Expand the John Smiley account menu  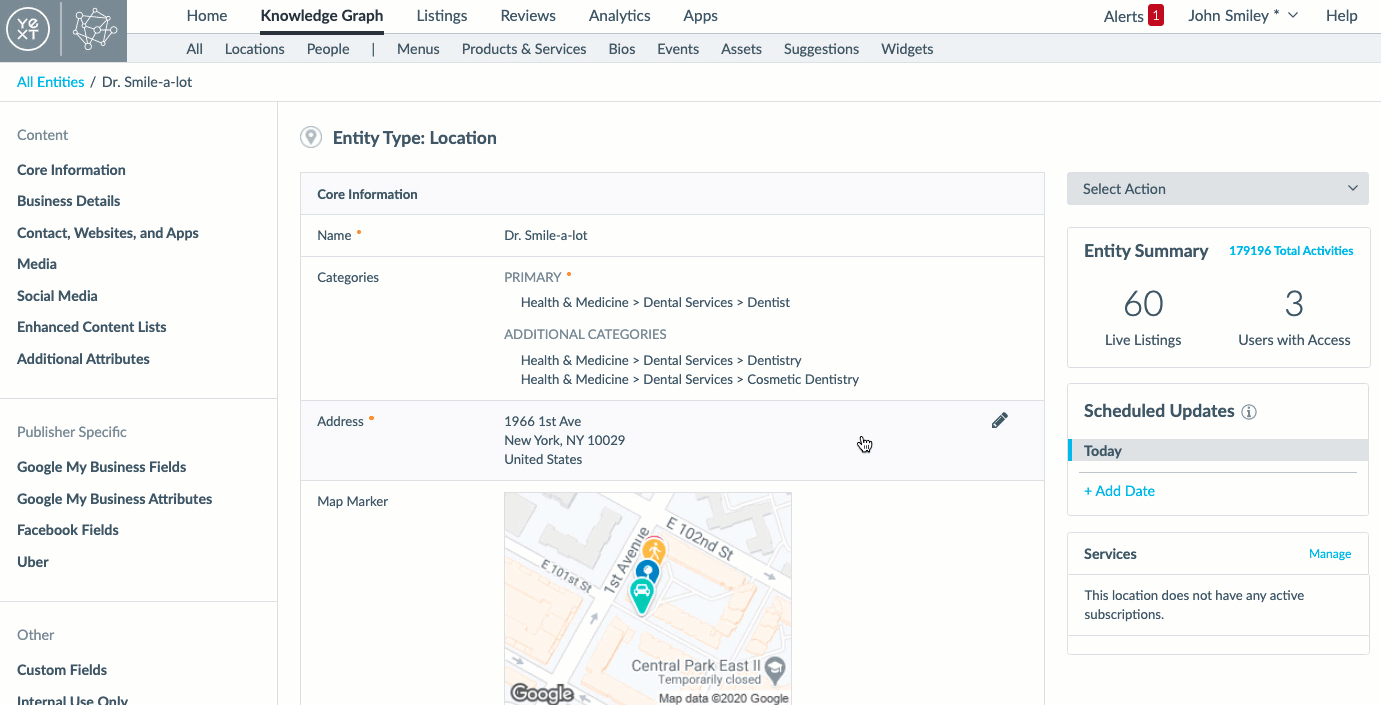point(1242,16)
